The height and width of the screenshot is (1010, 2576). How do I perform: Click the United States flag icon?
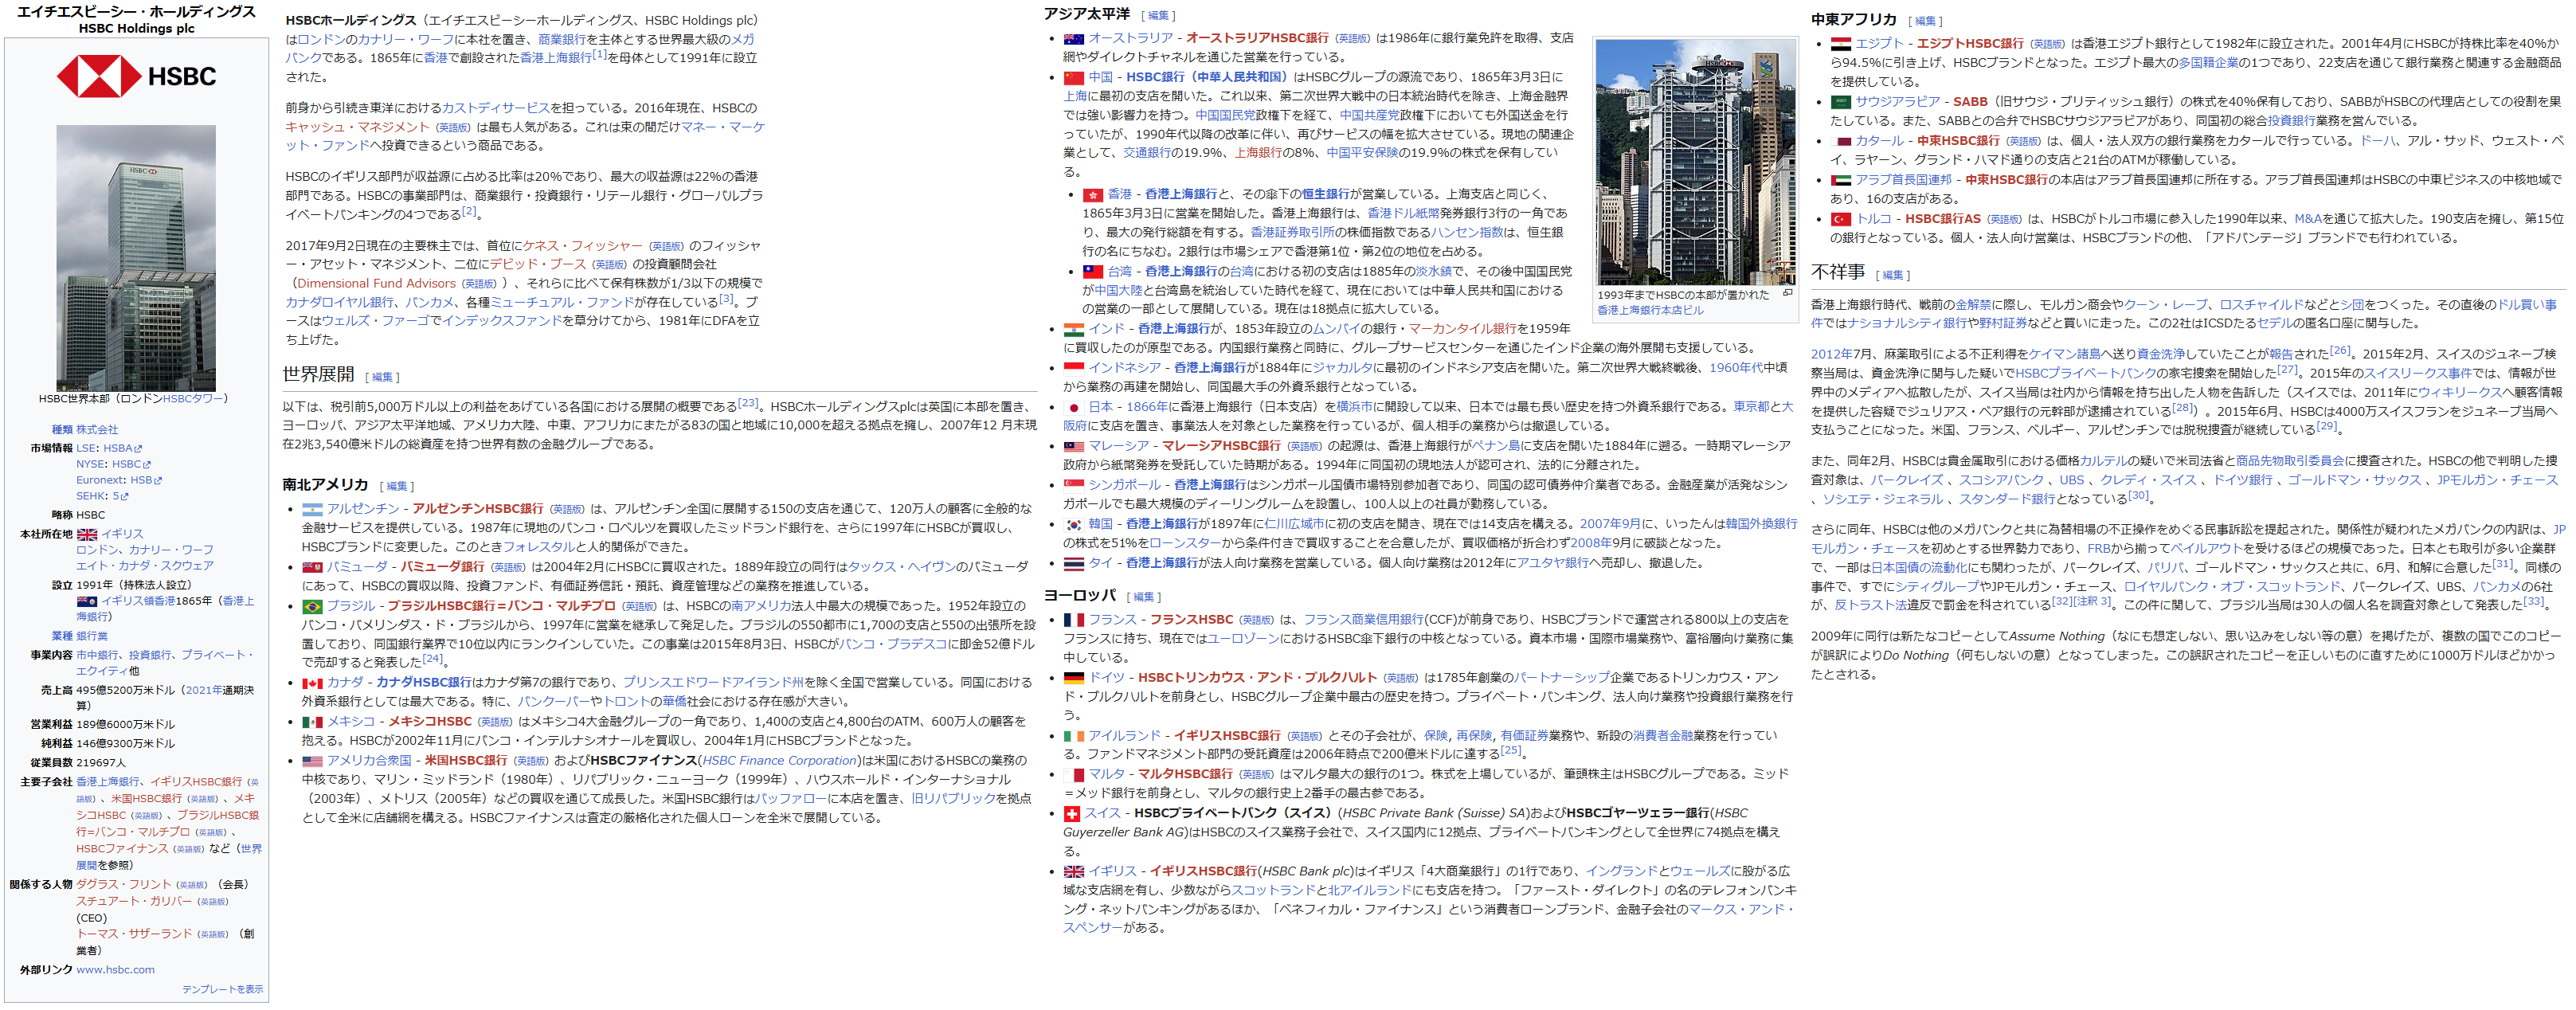tap(312, 761)
